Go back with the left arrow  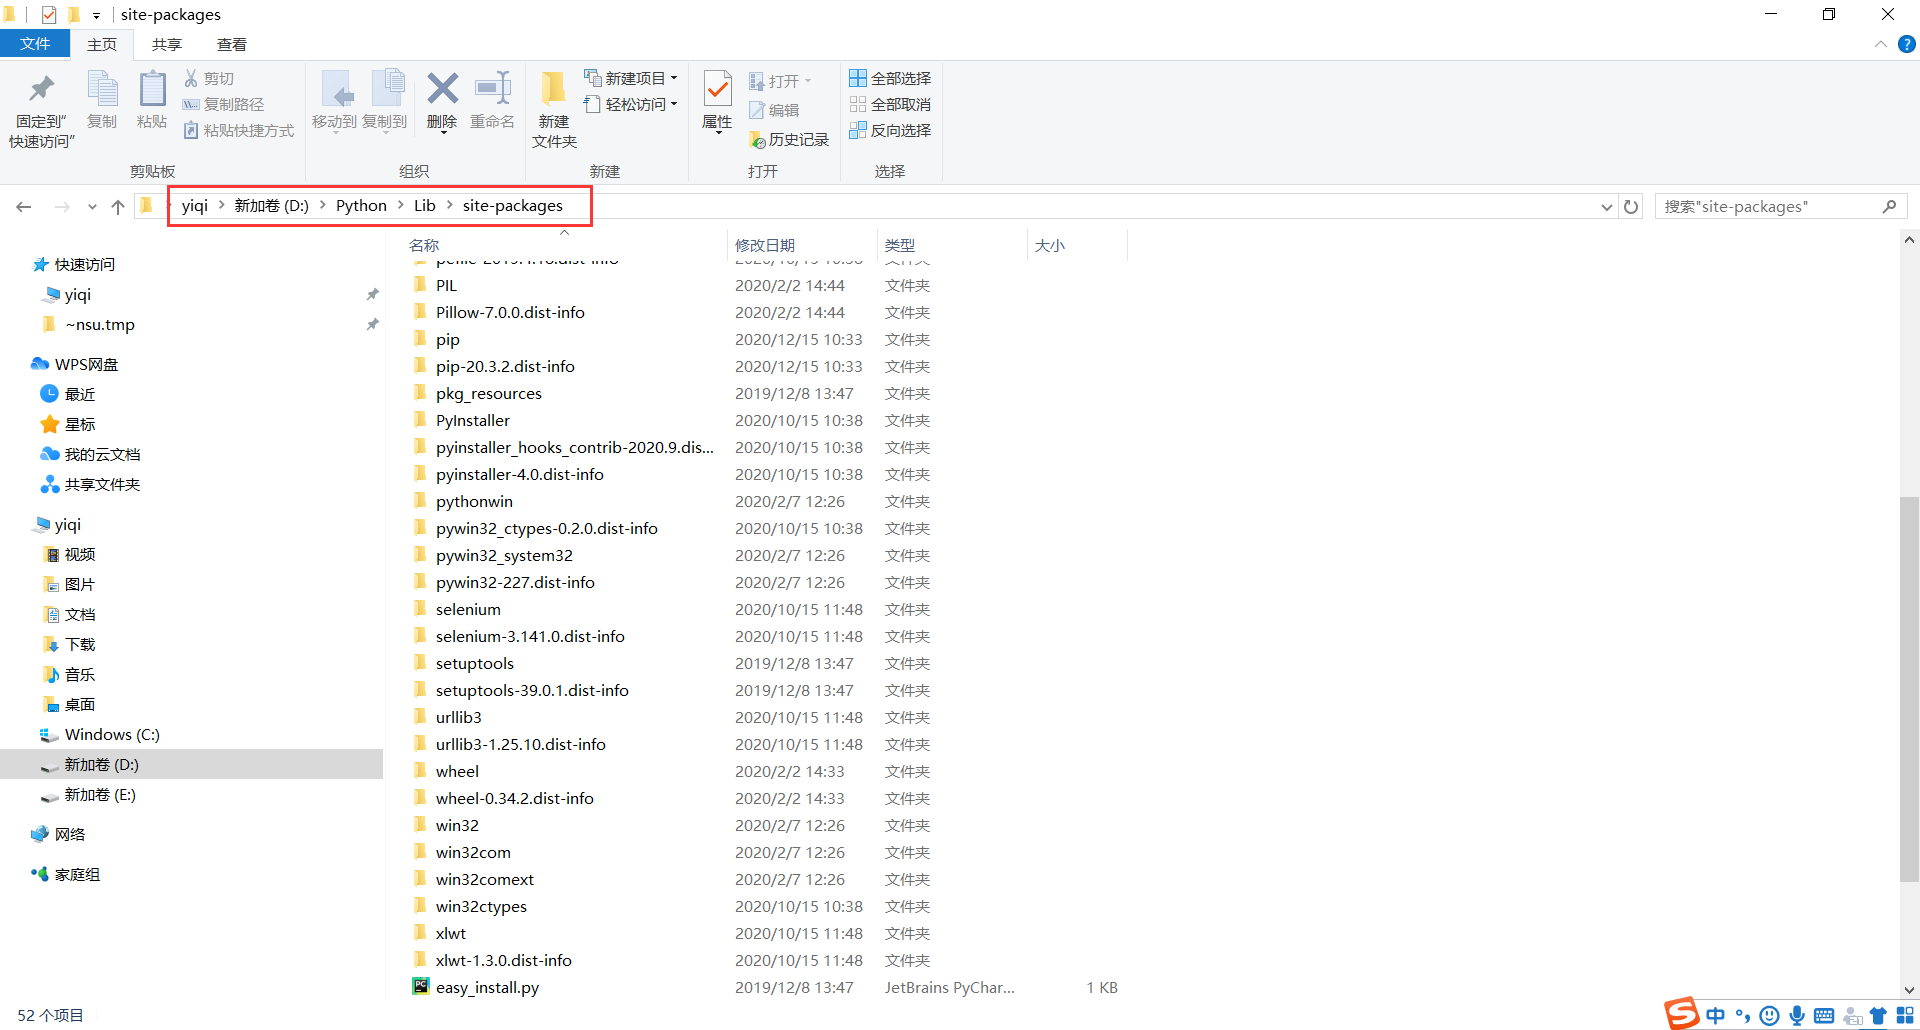[24, 207]
